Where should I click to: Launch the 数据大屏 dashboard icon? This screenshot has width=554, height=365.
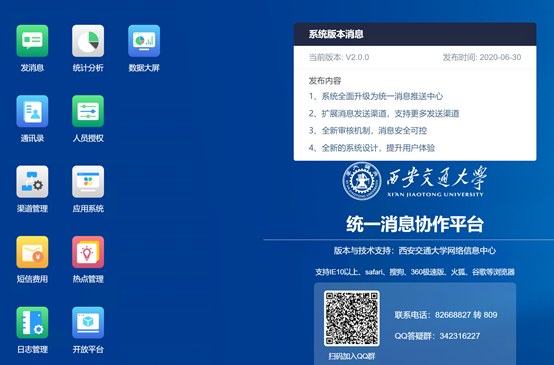[x=144, y=41]
